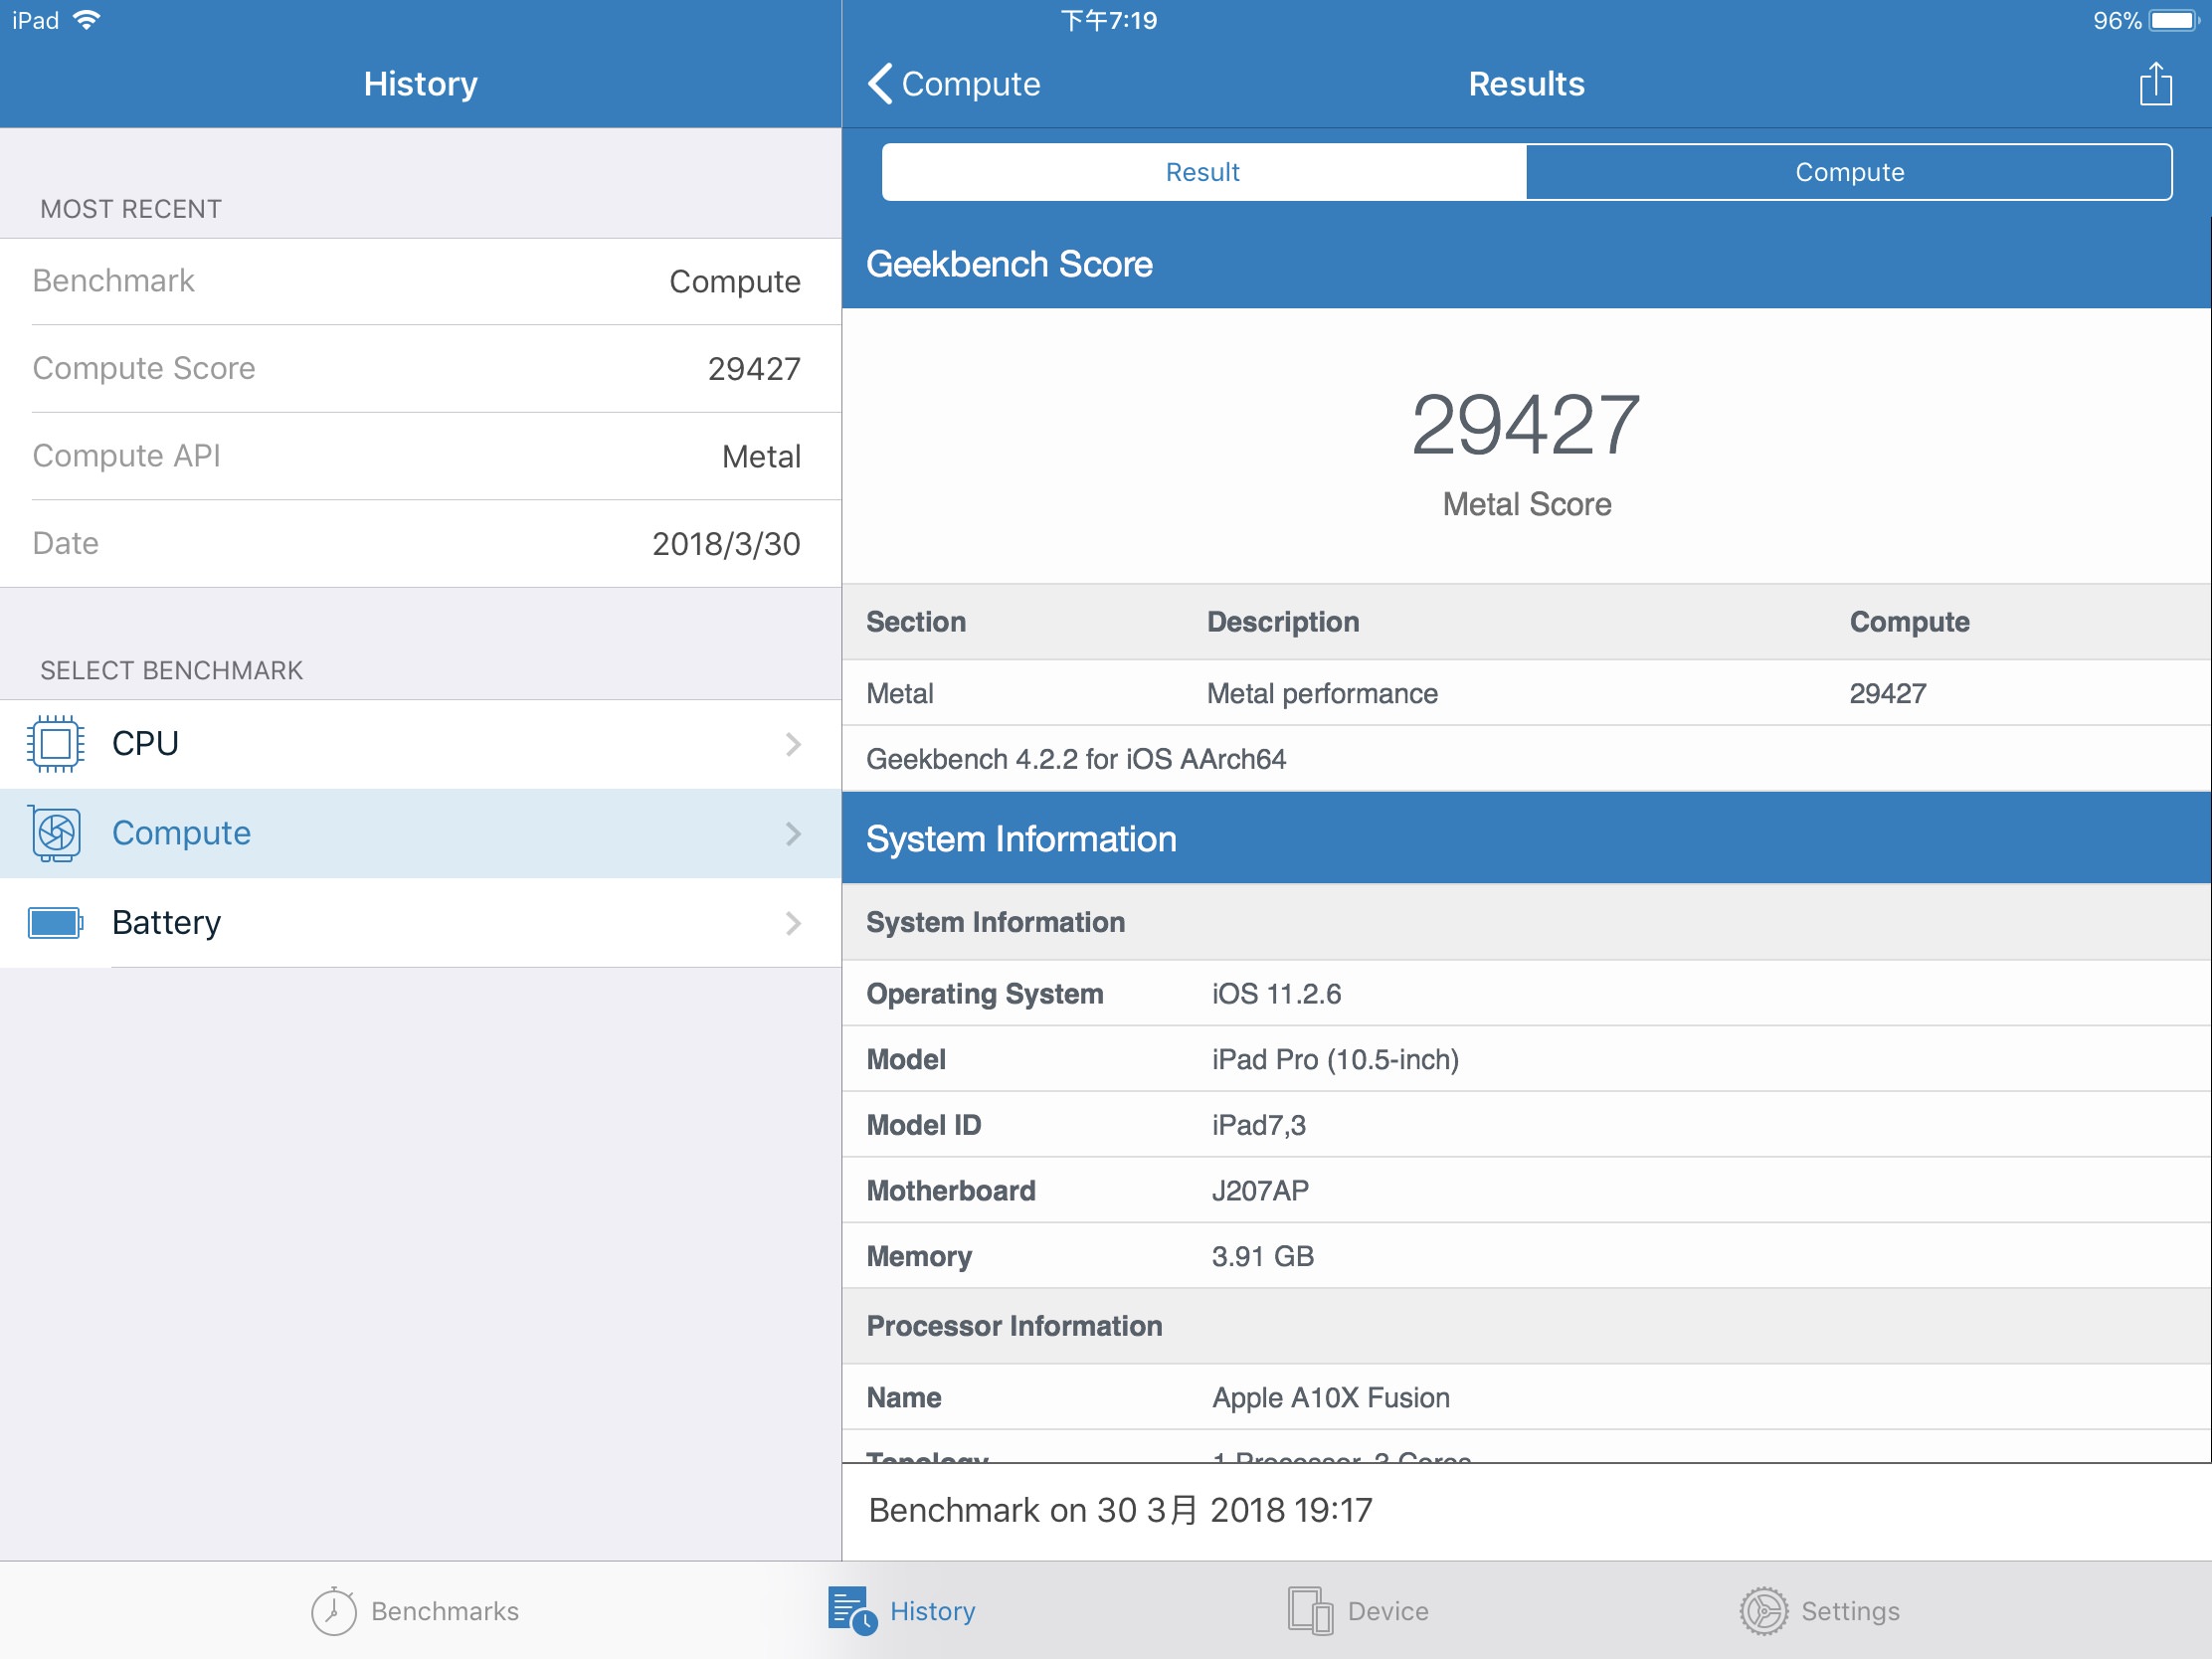The height and width of the screenshot is (1659, 2212).
Task: Tap the Benchmarks stopwatch icon
Action: click(333, 1611)
